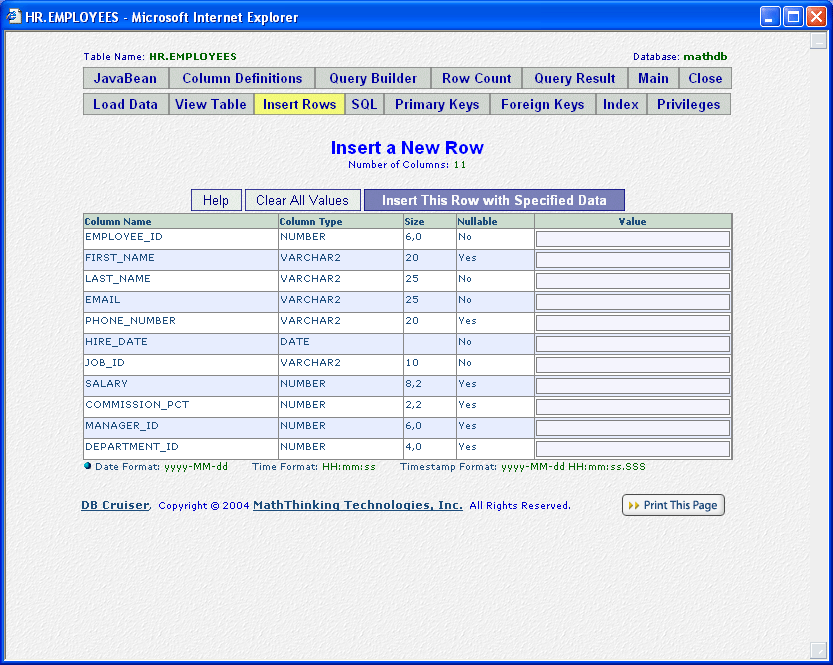This screenshot has width=833, height=665.
Task: Click the Column Type header
Action: pos(341,221)
